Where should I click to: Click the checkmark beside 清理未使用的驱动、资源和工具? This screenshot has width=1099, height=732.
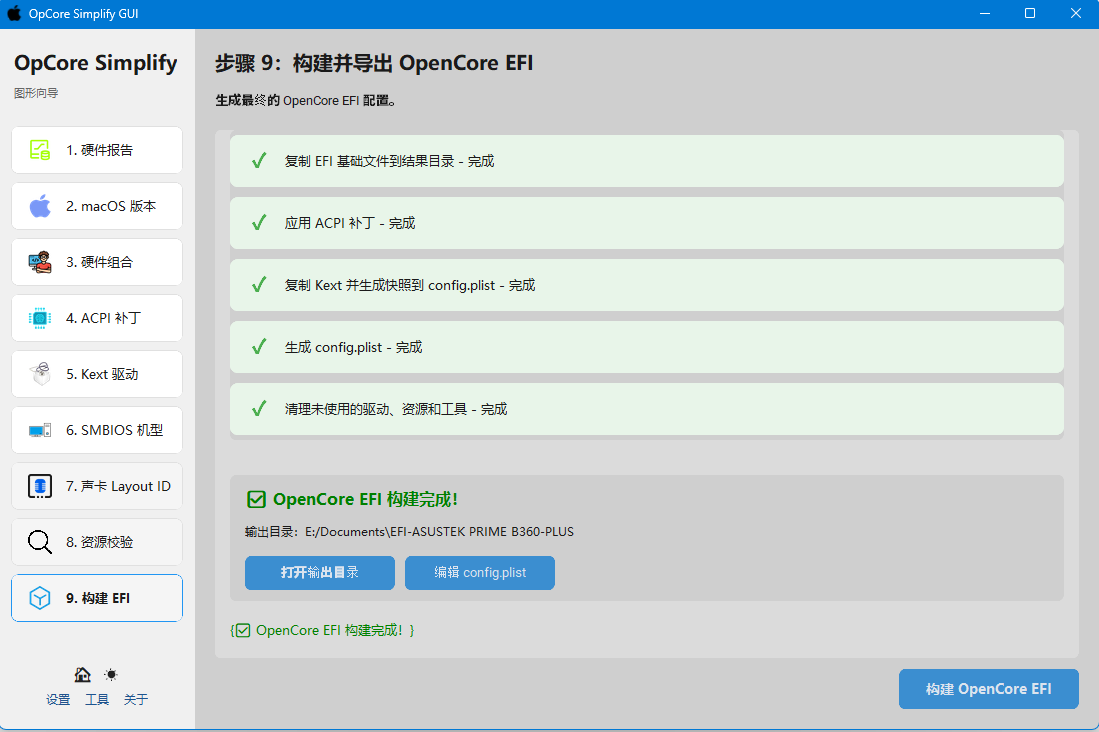pyautogui.click(x=259, y=409)
